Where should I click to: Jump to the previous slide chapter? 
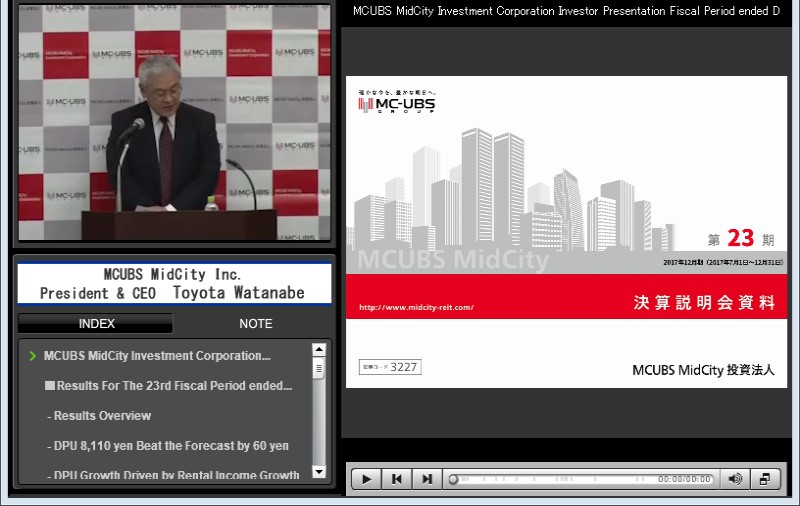point(397,479)
